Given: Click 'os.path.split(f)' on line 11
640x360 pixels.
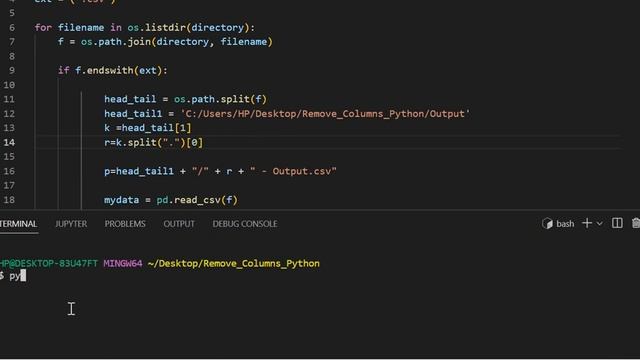Looking at the screenshot, I should 220,99.
